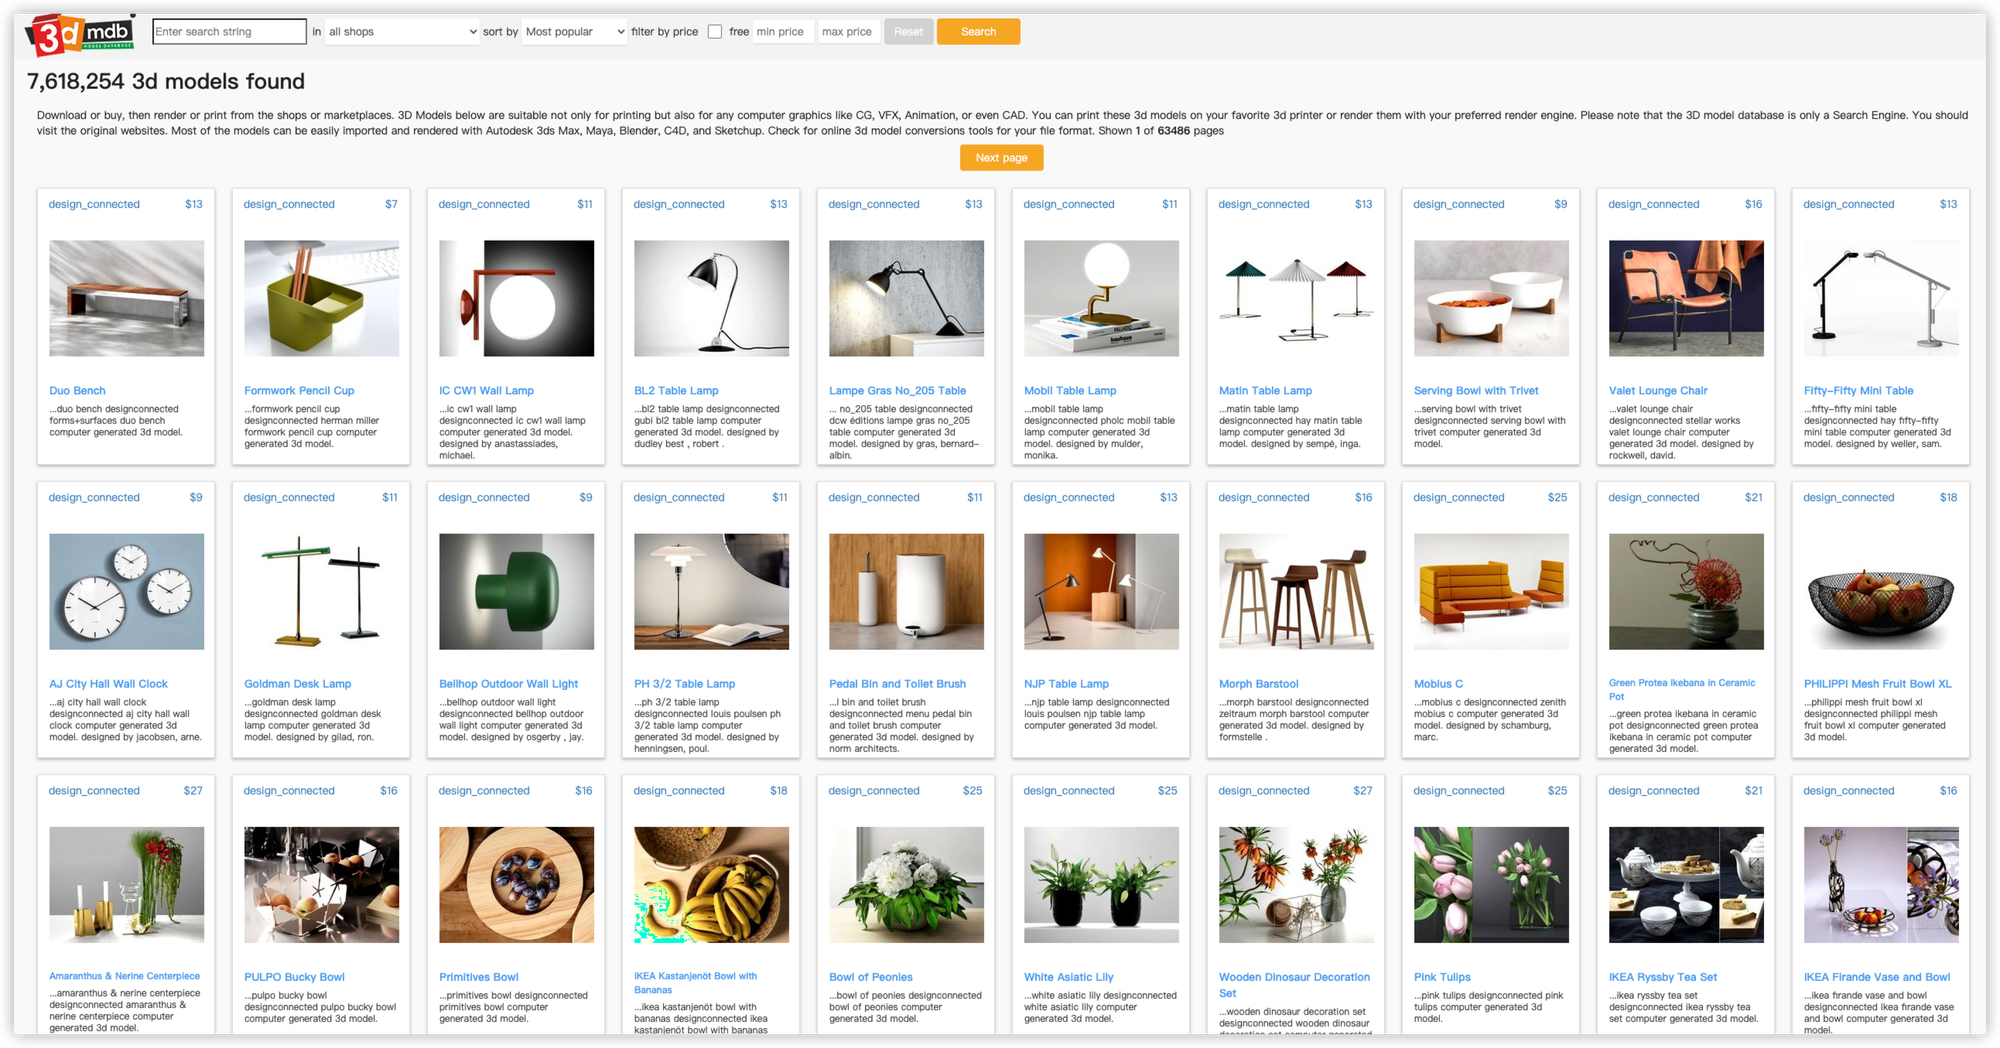Click design_connected shop link on Duo Bench card
Image resolution: width=2000 pixels, height=1048 pixels.
point(94,204)
